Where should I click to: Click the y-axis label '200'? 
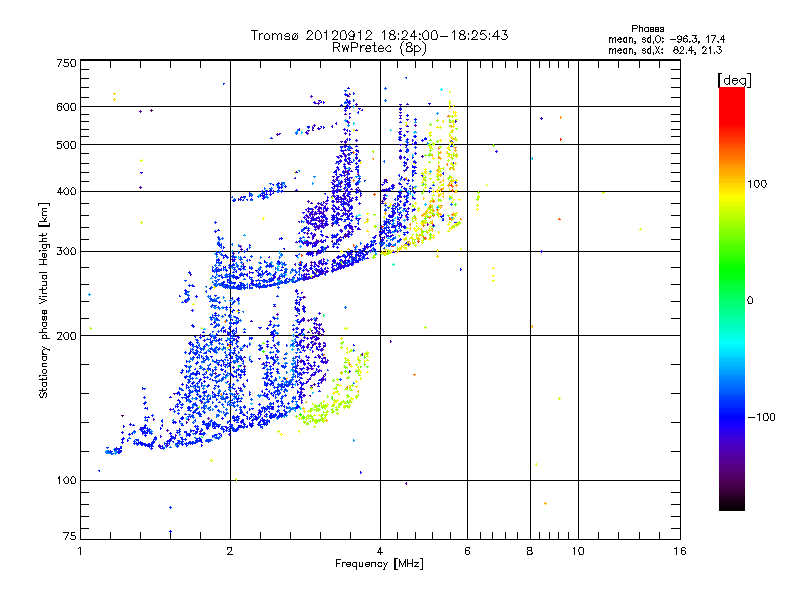click(66, 336)
